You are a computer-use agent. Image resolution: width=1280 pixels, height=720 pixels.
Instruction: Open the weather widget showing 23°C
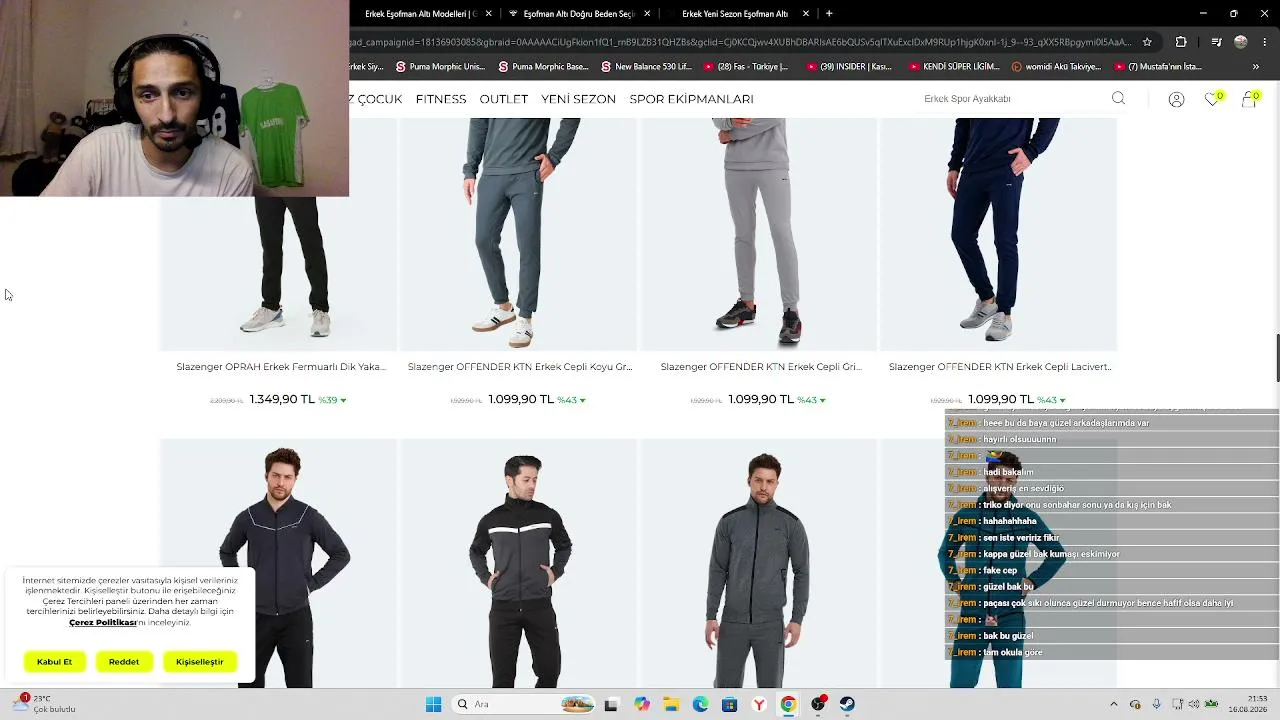45,704
